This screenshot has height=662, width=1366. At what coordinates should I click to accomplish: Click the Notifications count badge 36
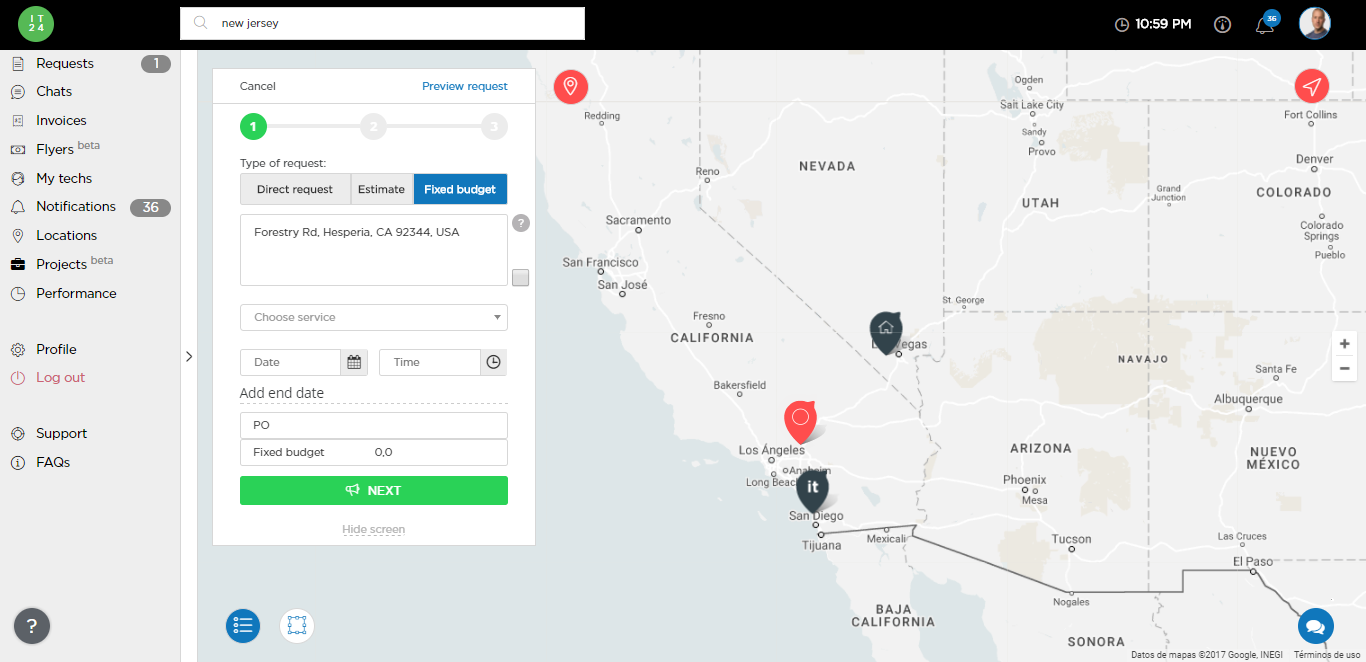click(150, 208)
